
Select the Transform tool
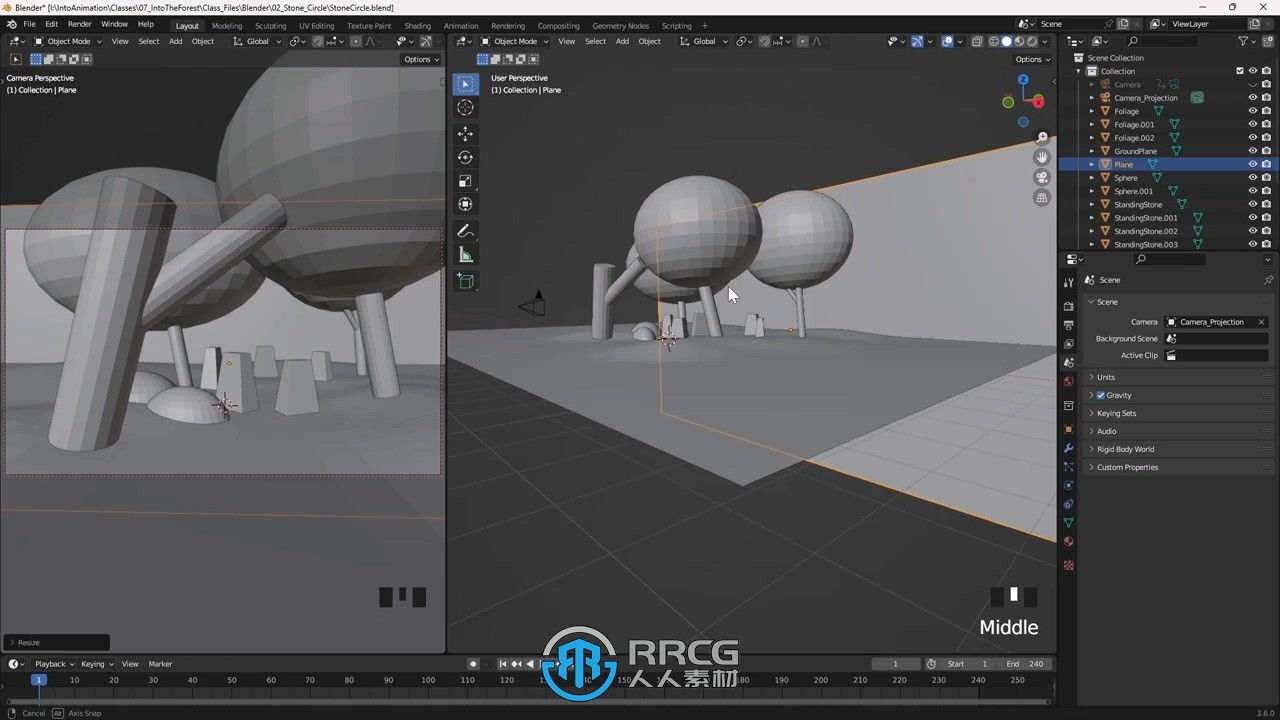pos(465,204)
